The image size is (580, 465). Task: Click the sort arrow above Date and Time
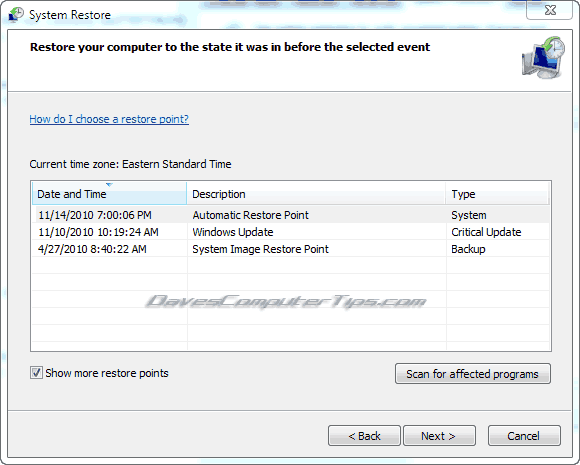pyautogui.click(x=109, y=184)
